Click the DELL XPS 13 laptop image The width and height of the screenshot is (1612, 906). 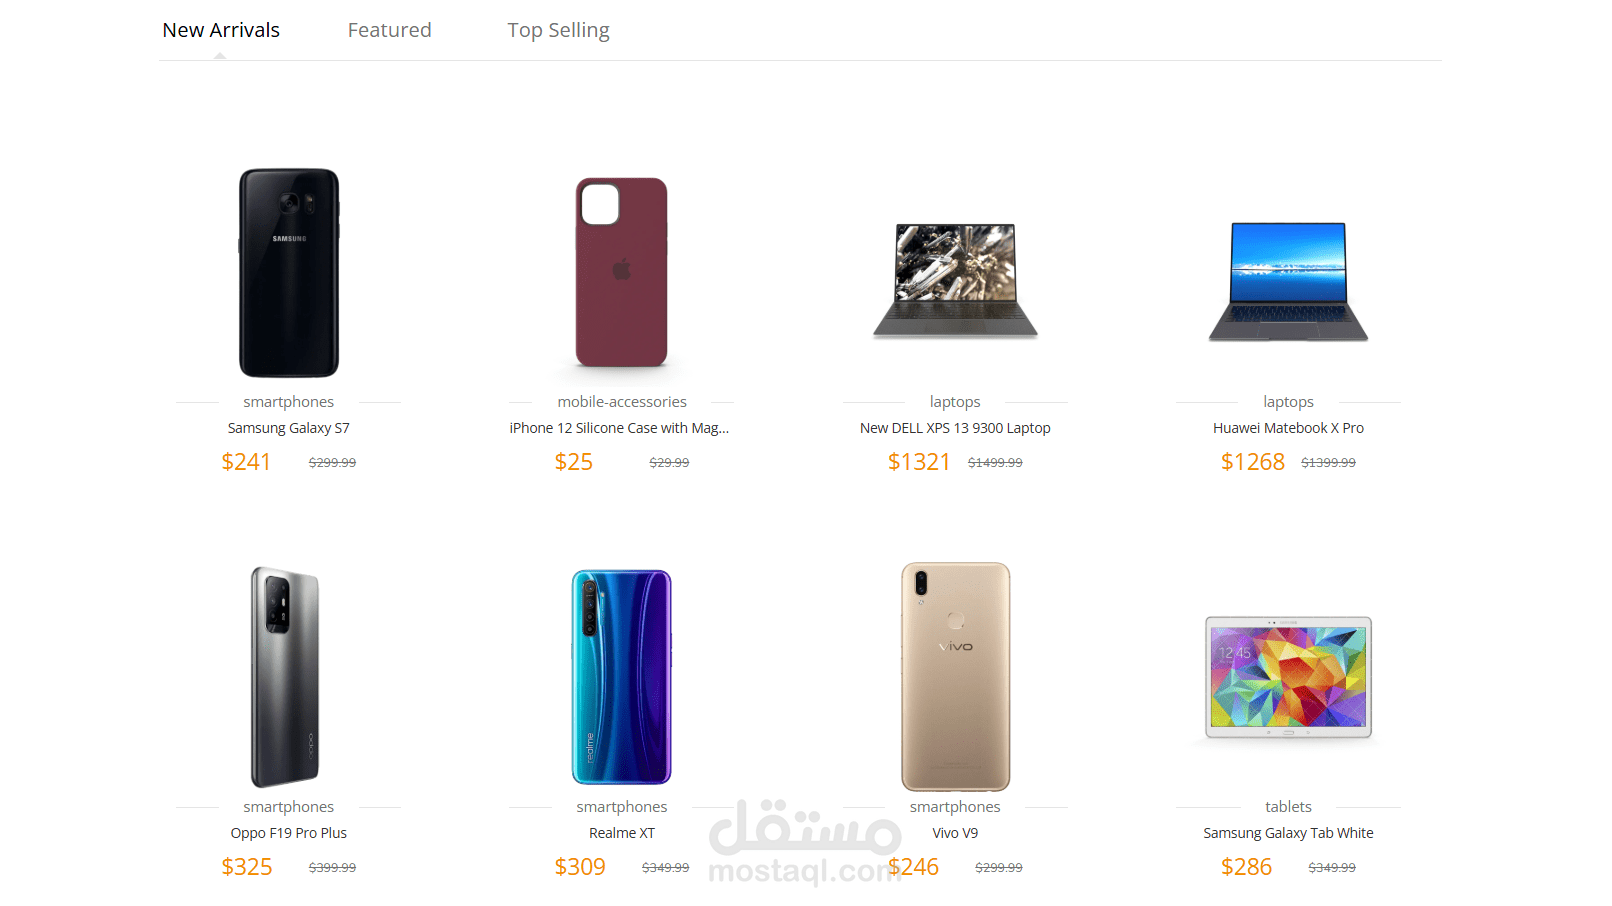[955, 281]
